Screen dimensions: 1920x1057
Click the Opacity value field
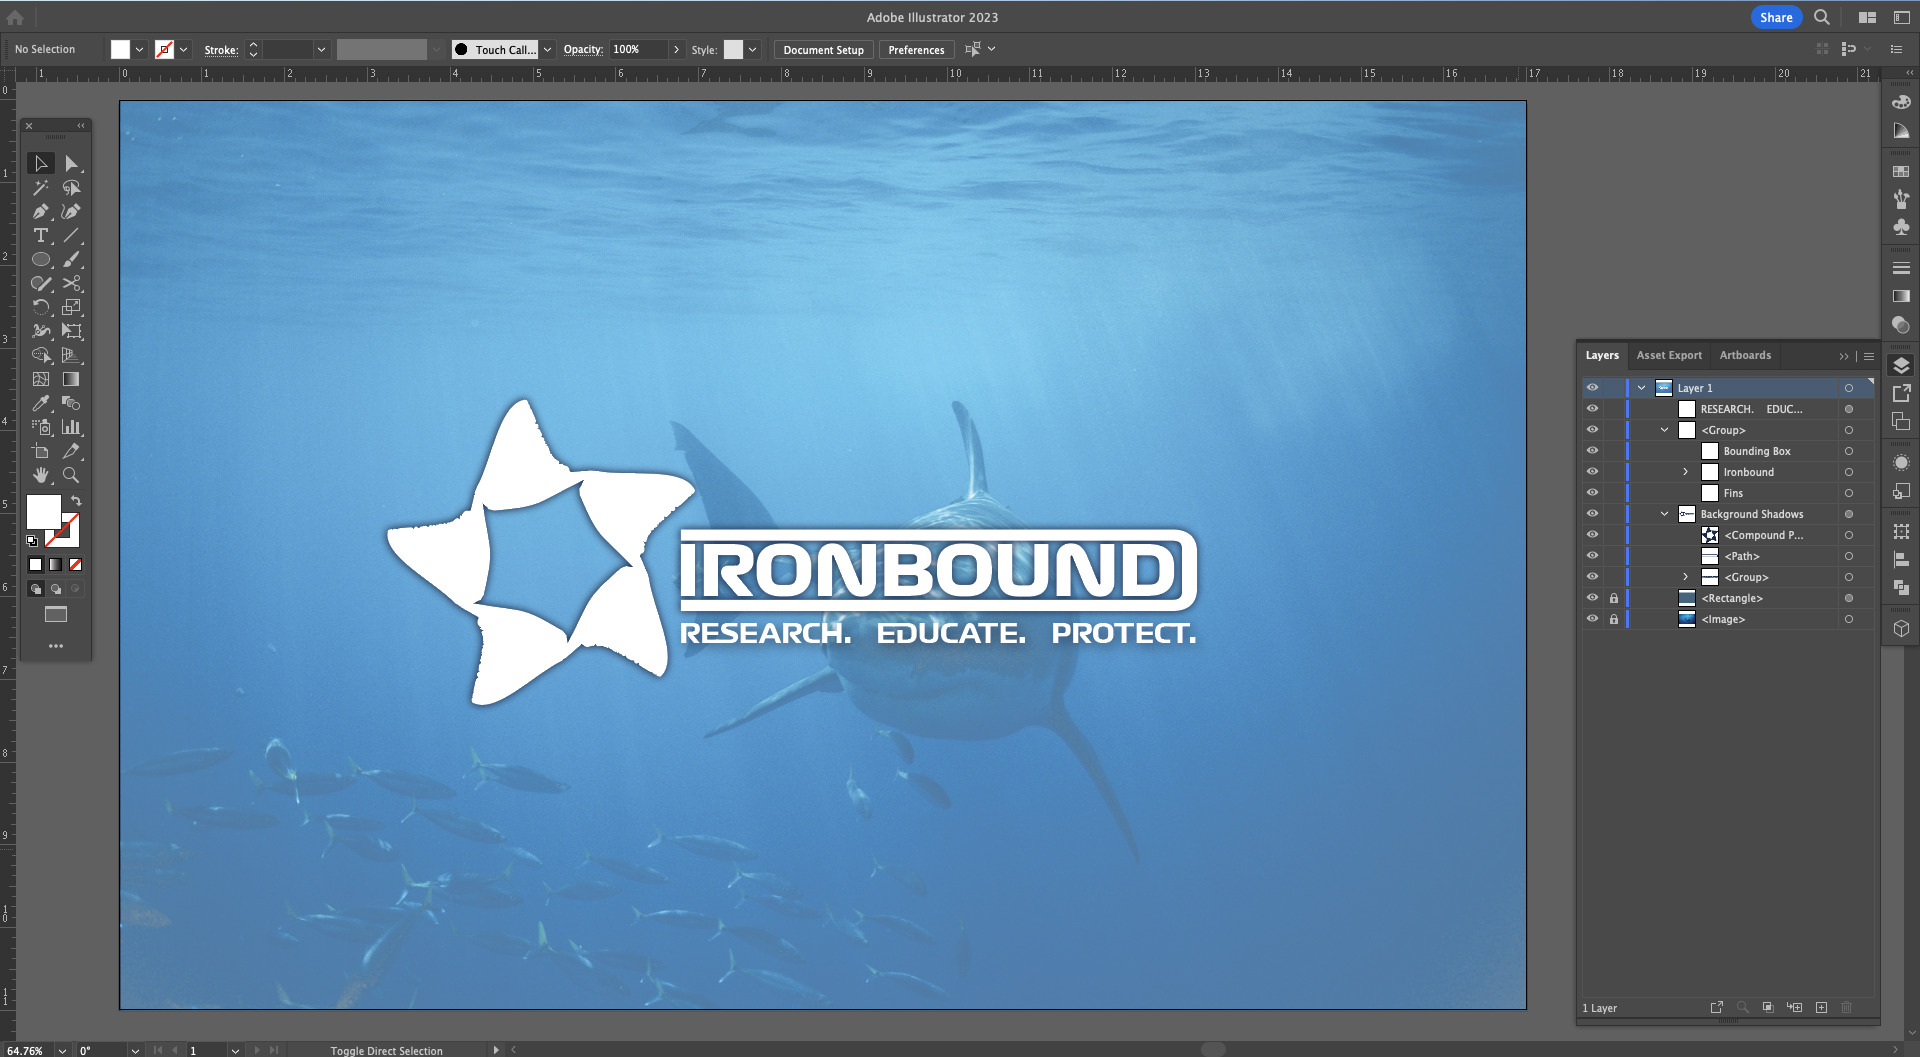[x=637, y=49]
